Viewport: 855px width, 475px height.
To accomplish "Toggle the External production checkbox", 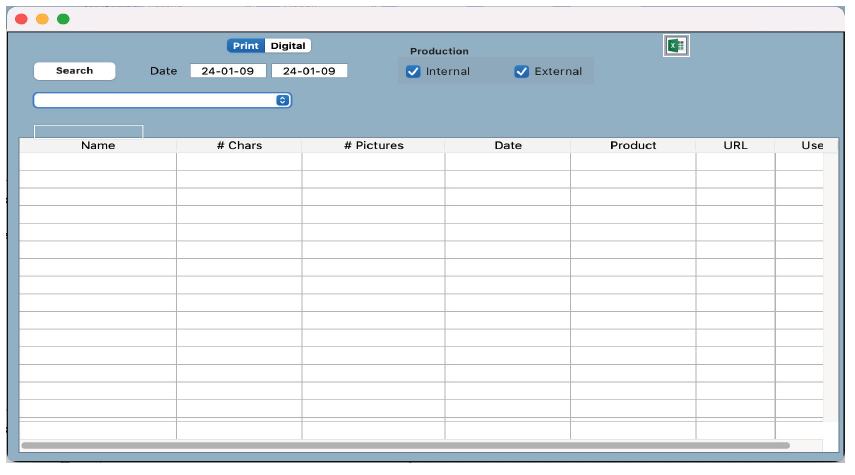I will [x=521, y=72].
